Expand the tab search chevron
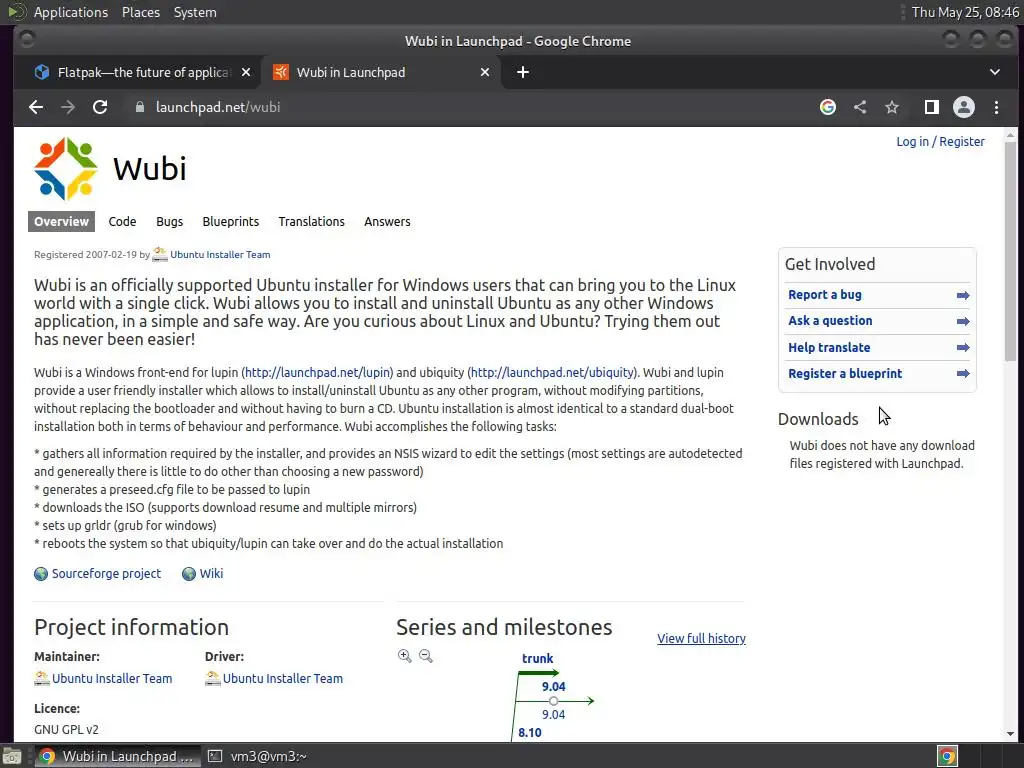Viewport: 1024px width, 768px height. click(995, 72)
